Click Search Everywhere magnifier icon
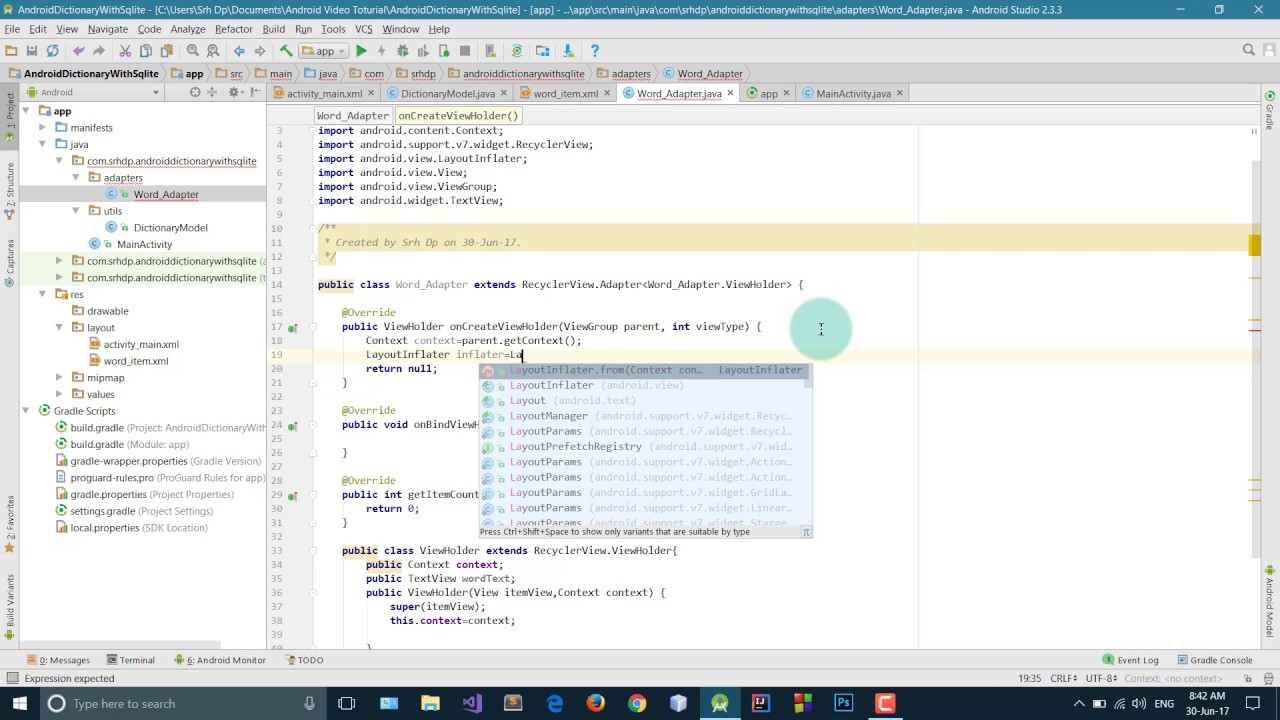The width and height of the screenshot is (1280, 720). (x=1248, y=50)
